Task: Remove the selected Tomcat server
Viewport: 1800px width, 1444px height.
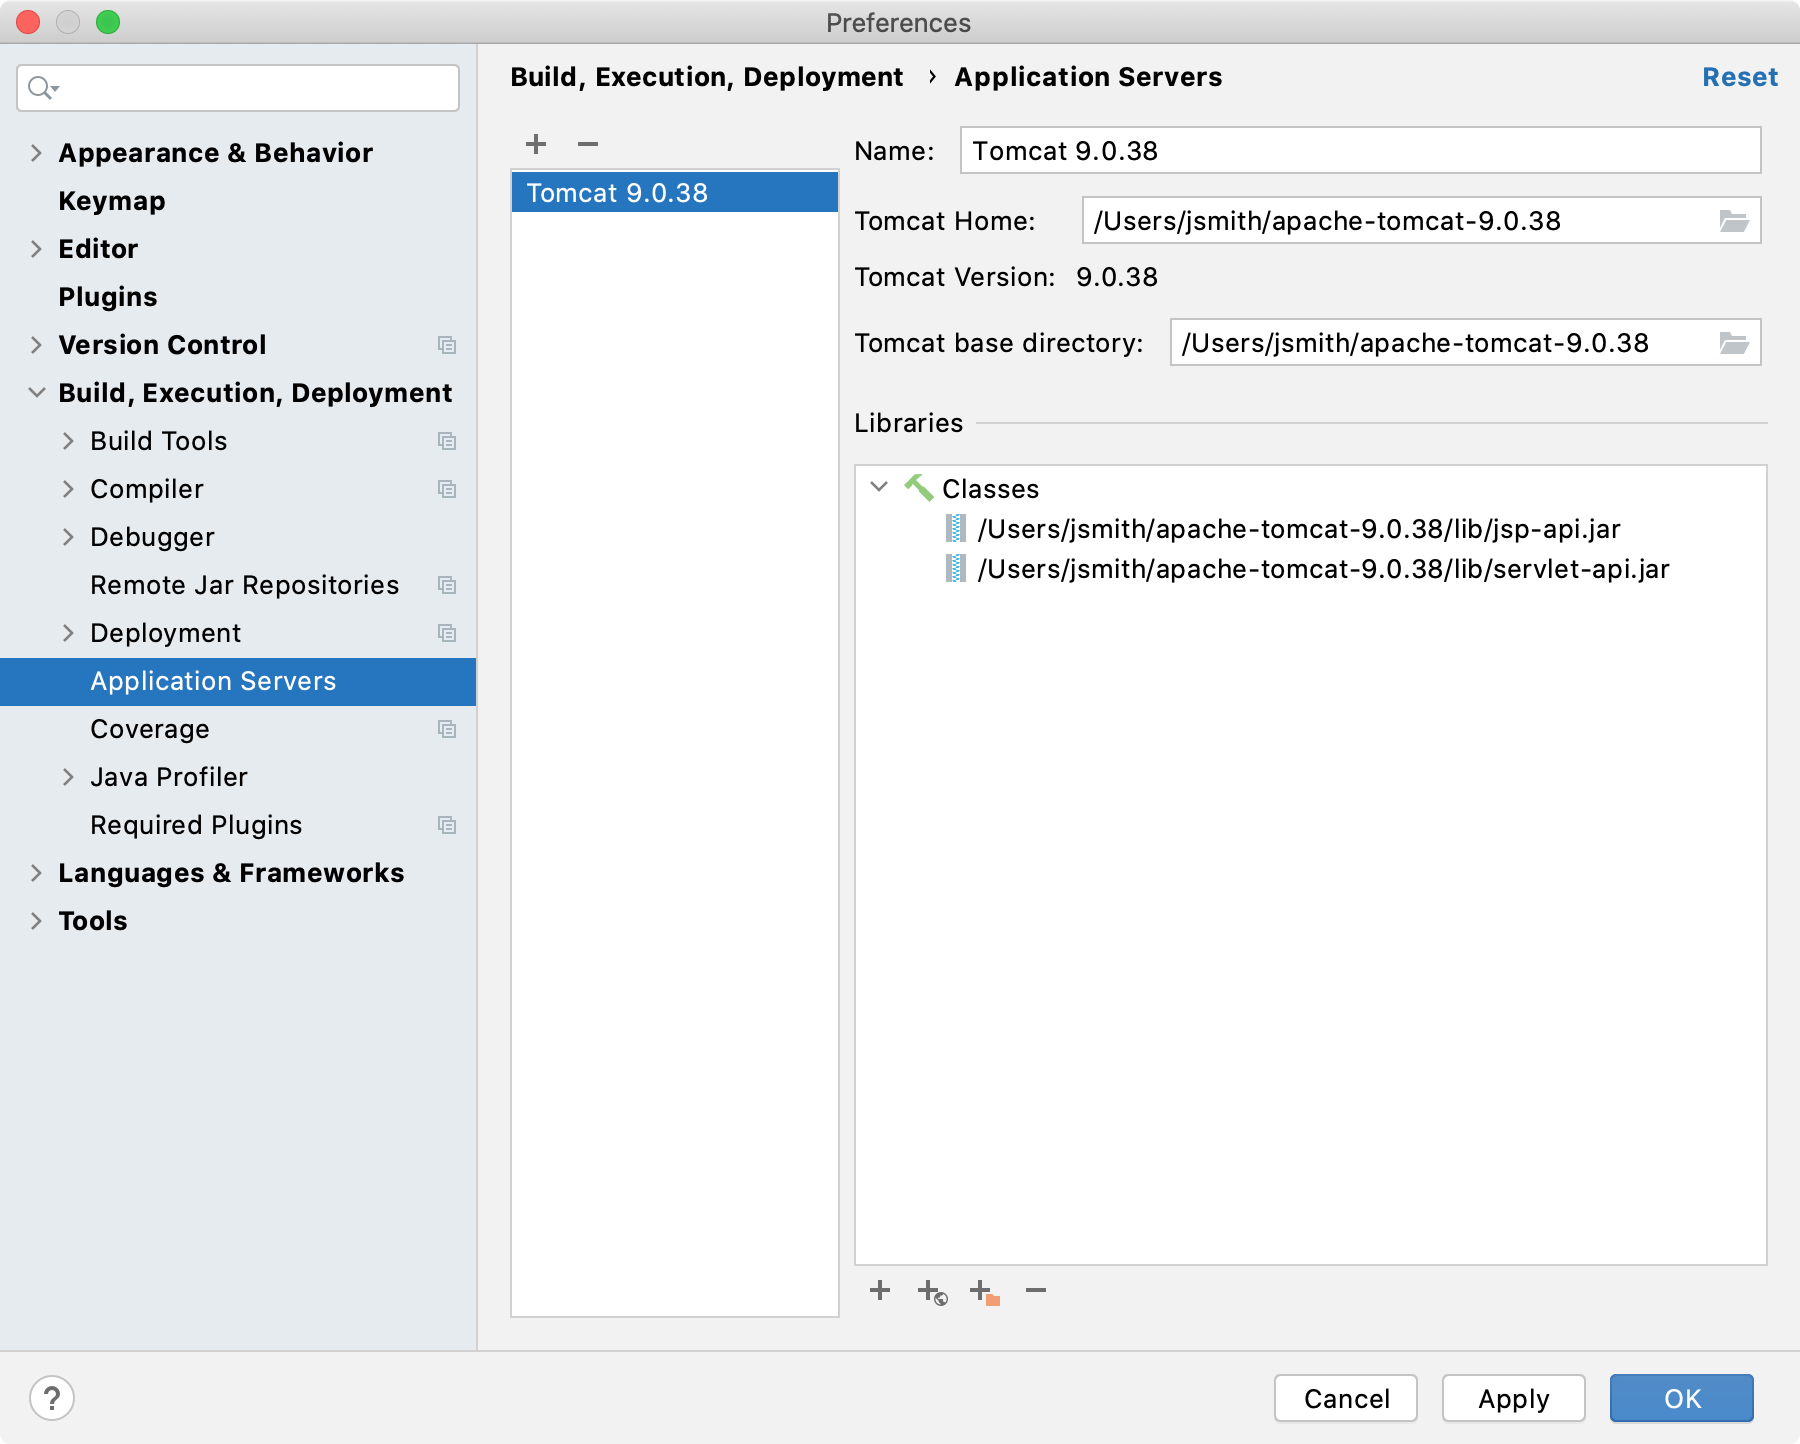Action: (x=588, y=144)
